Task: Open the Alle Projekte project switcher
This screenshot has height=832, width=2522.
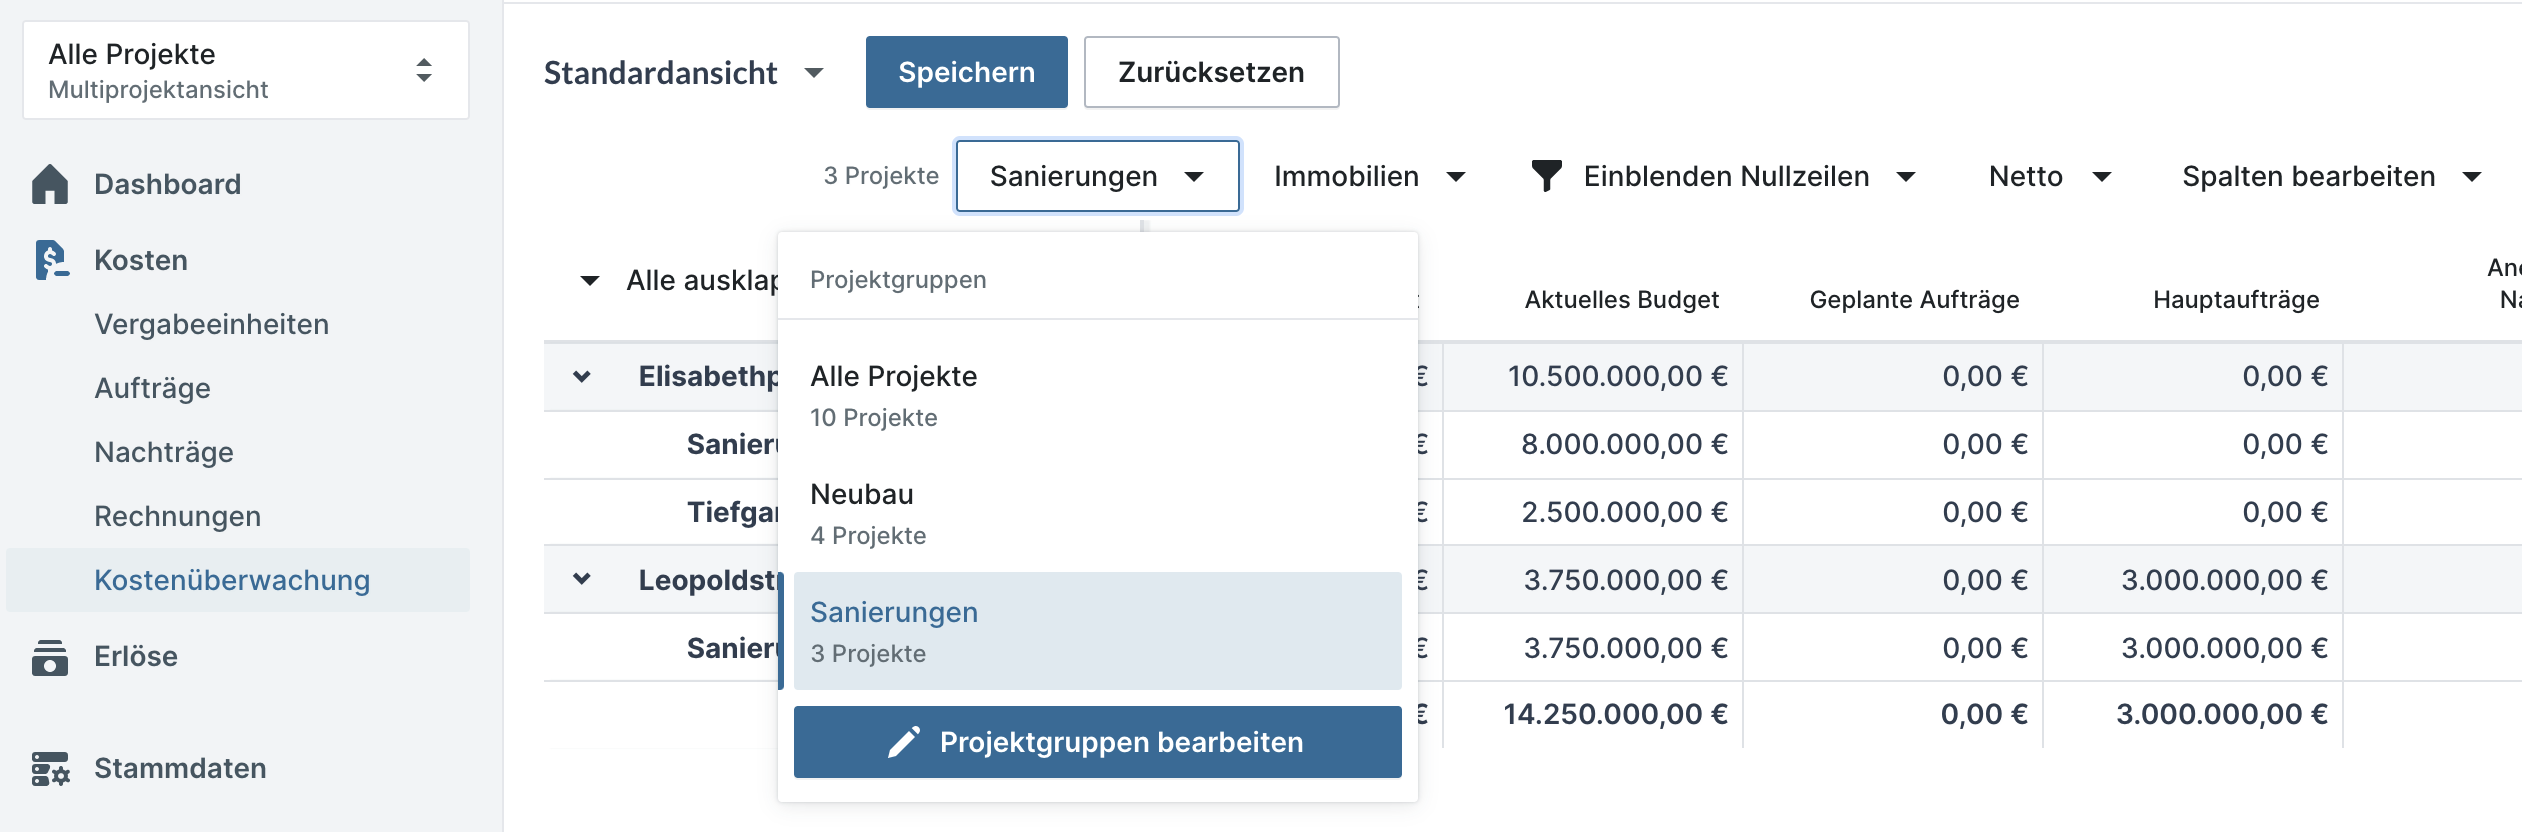Action: click(x=246, y=71)
